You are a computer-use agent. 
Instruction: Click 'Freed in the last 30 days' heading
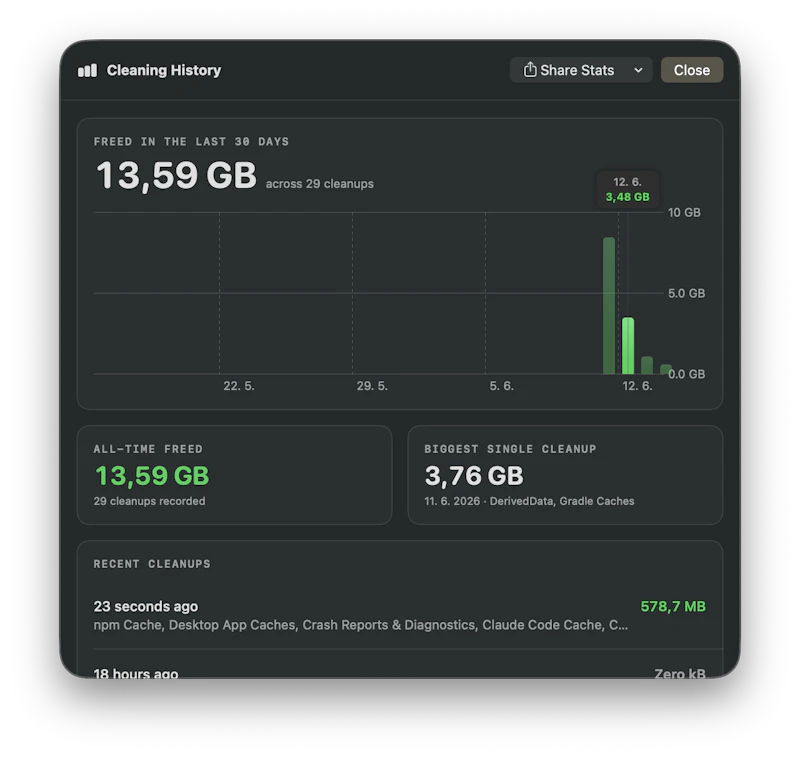[x=191, y=142]
